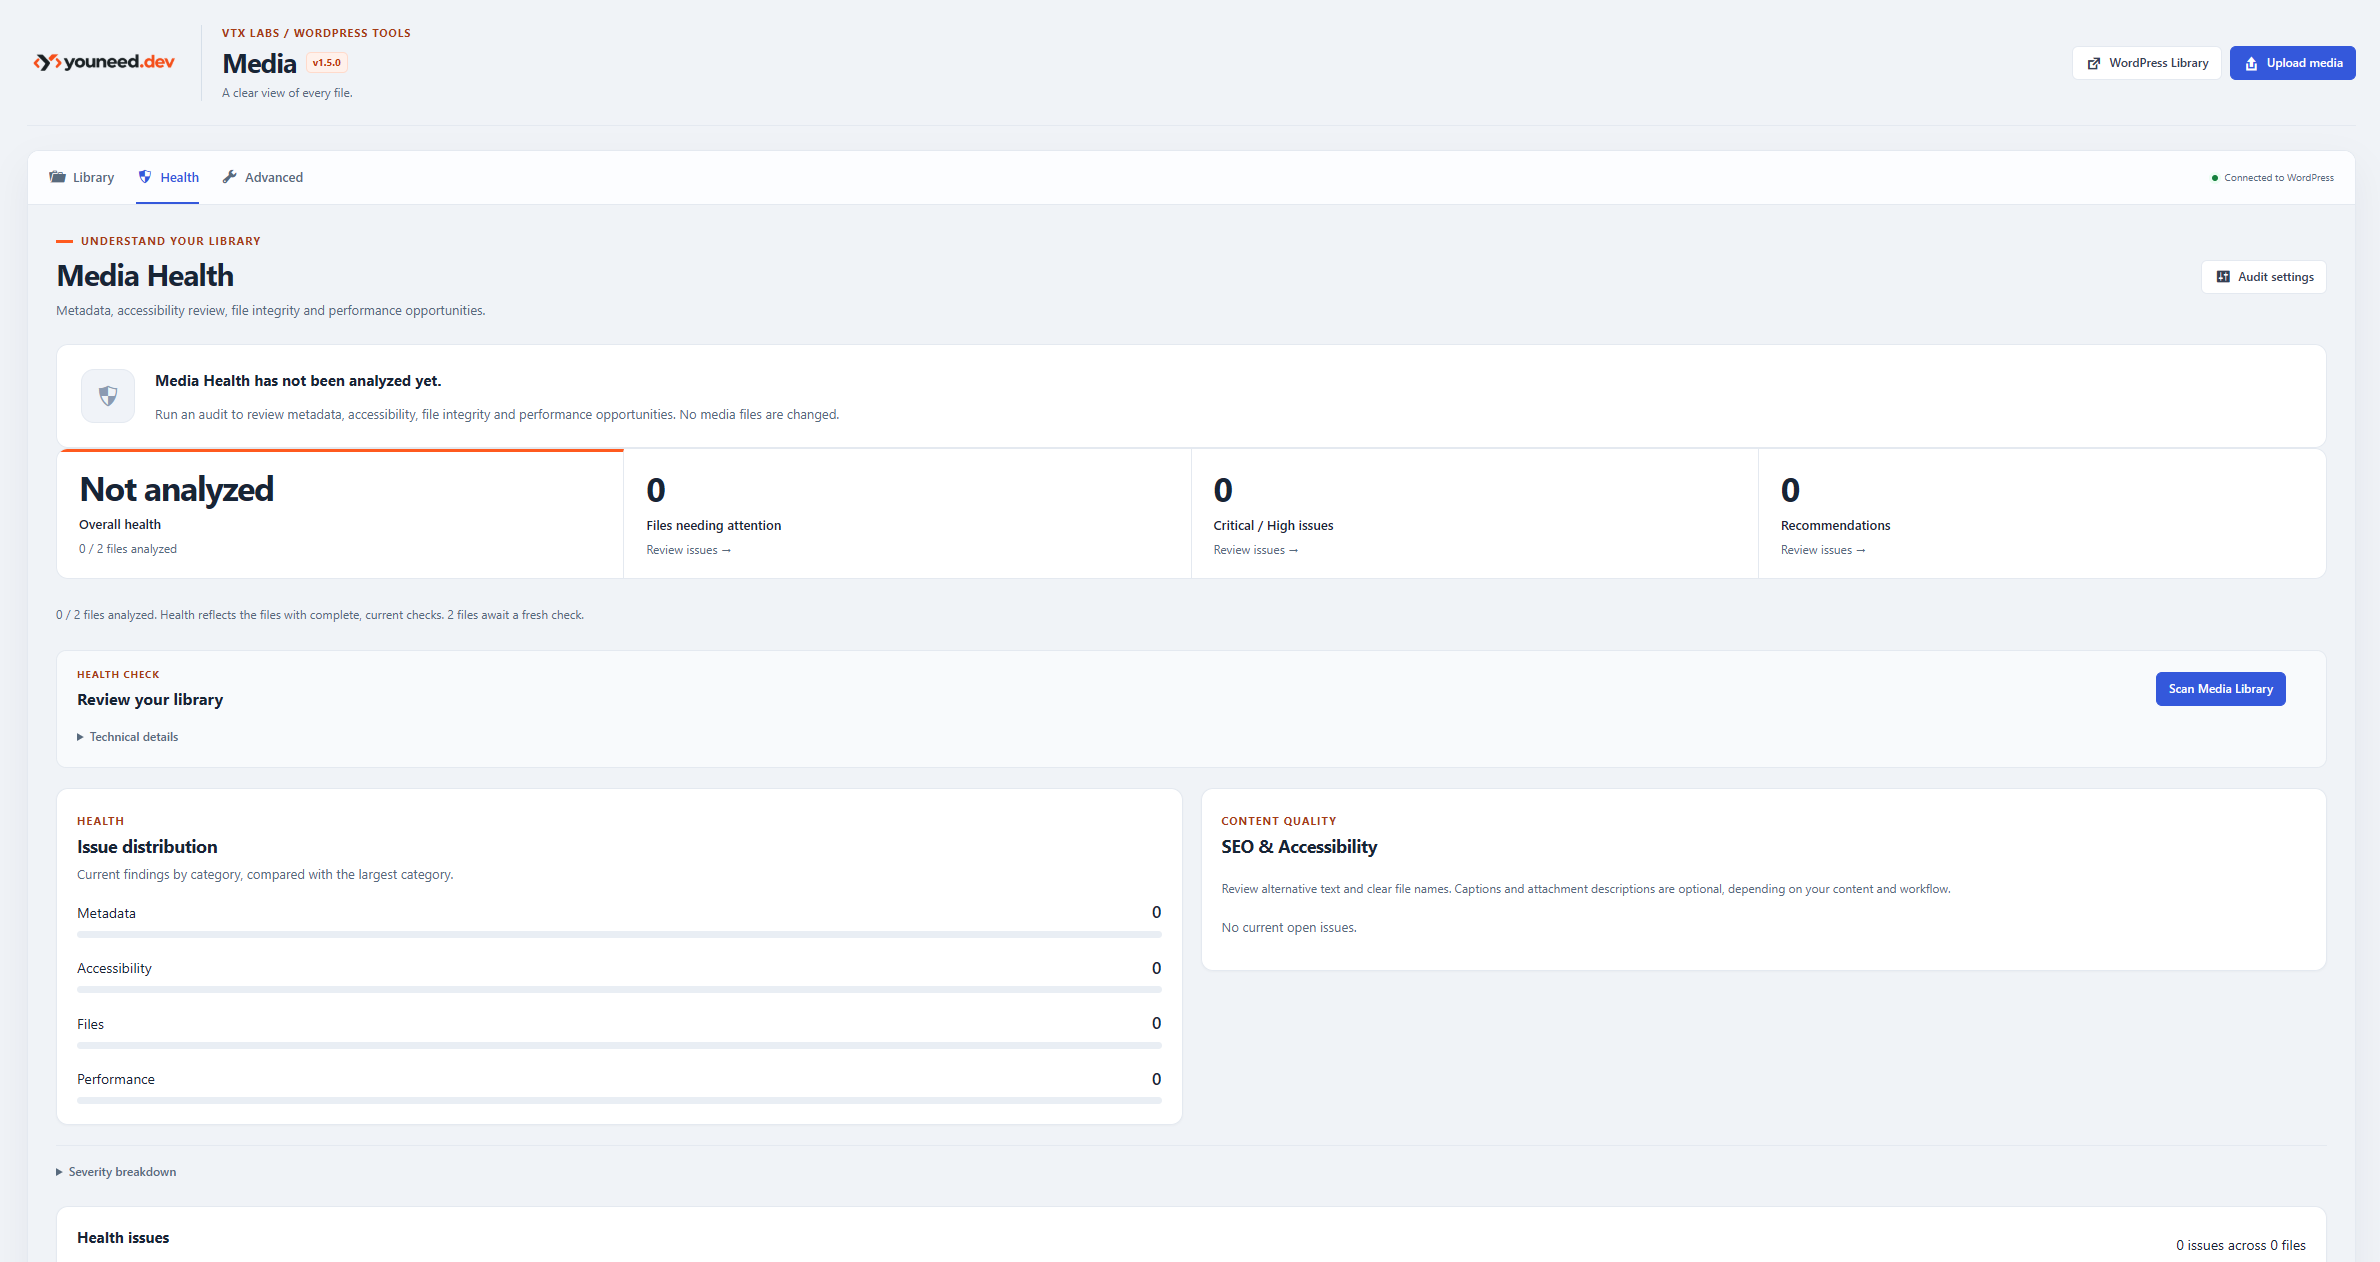The width and height of the screenshot is (2380, 1262).
Task: Click "VTX LABS / WORDPRESS TOOLS" breadcrumb
Action: click(316, 33)
